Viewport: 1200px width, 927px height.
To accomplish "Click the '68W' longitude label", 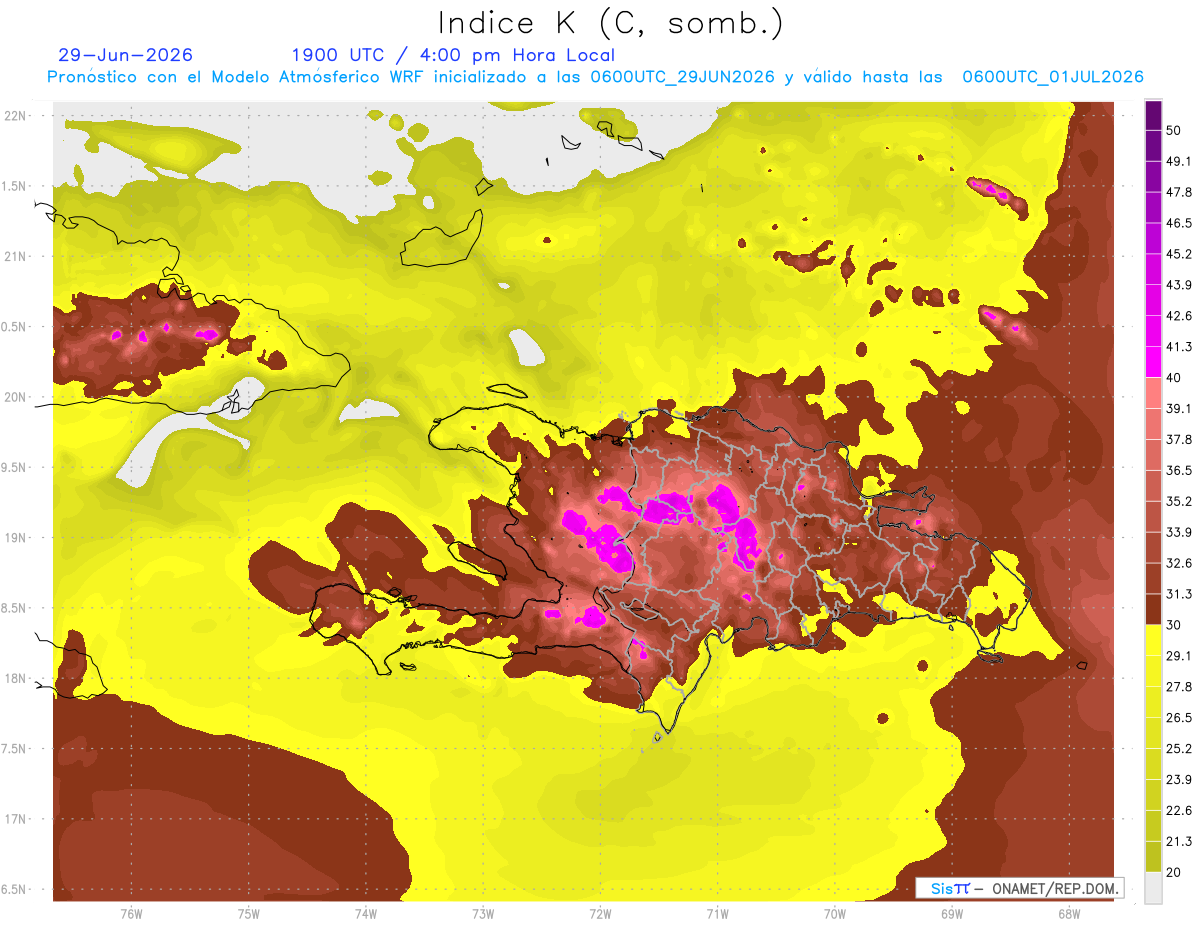I will 1069,914.
